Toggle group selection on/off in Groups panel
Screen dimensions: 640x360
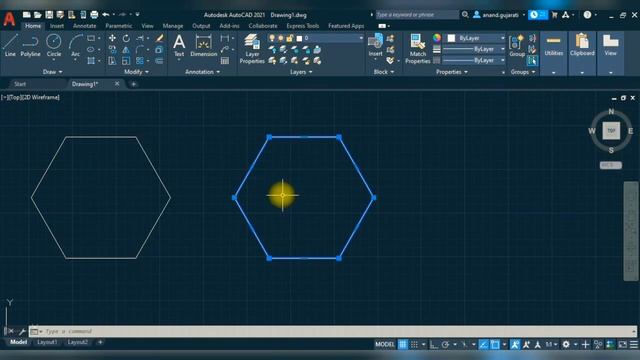(x=532, y=61)
